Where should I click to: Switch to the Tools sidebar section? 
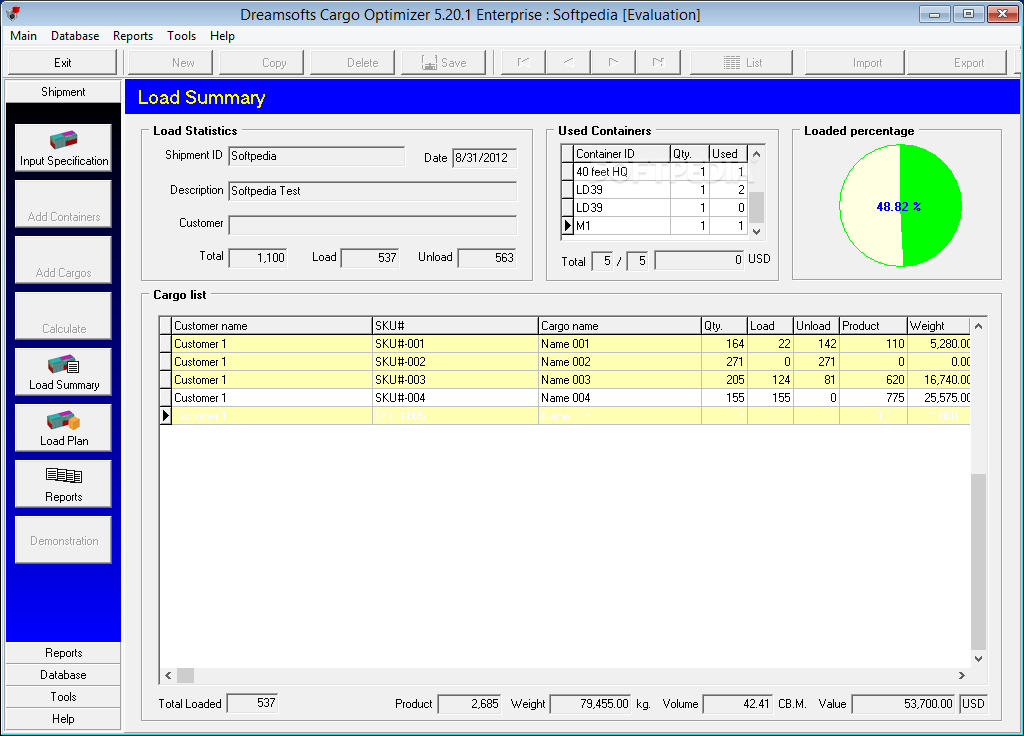pos(63,697)
